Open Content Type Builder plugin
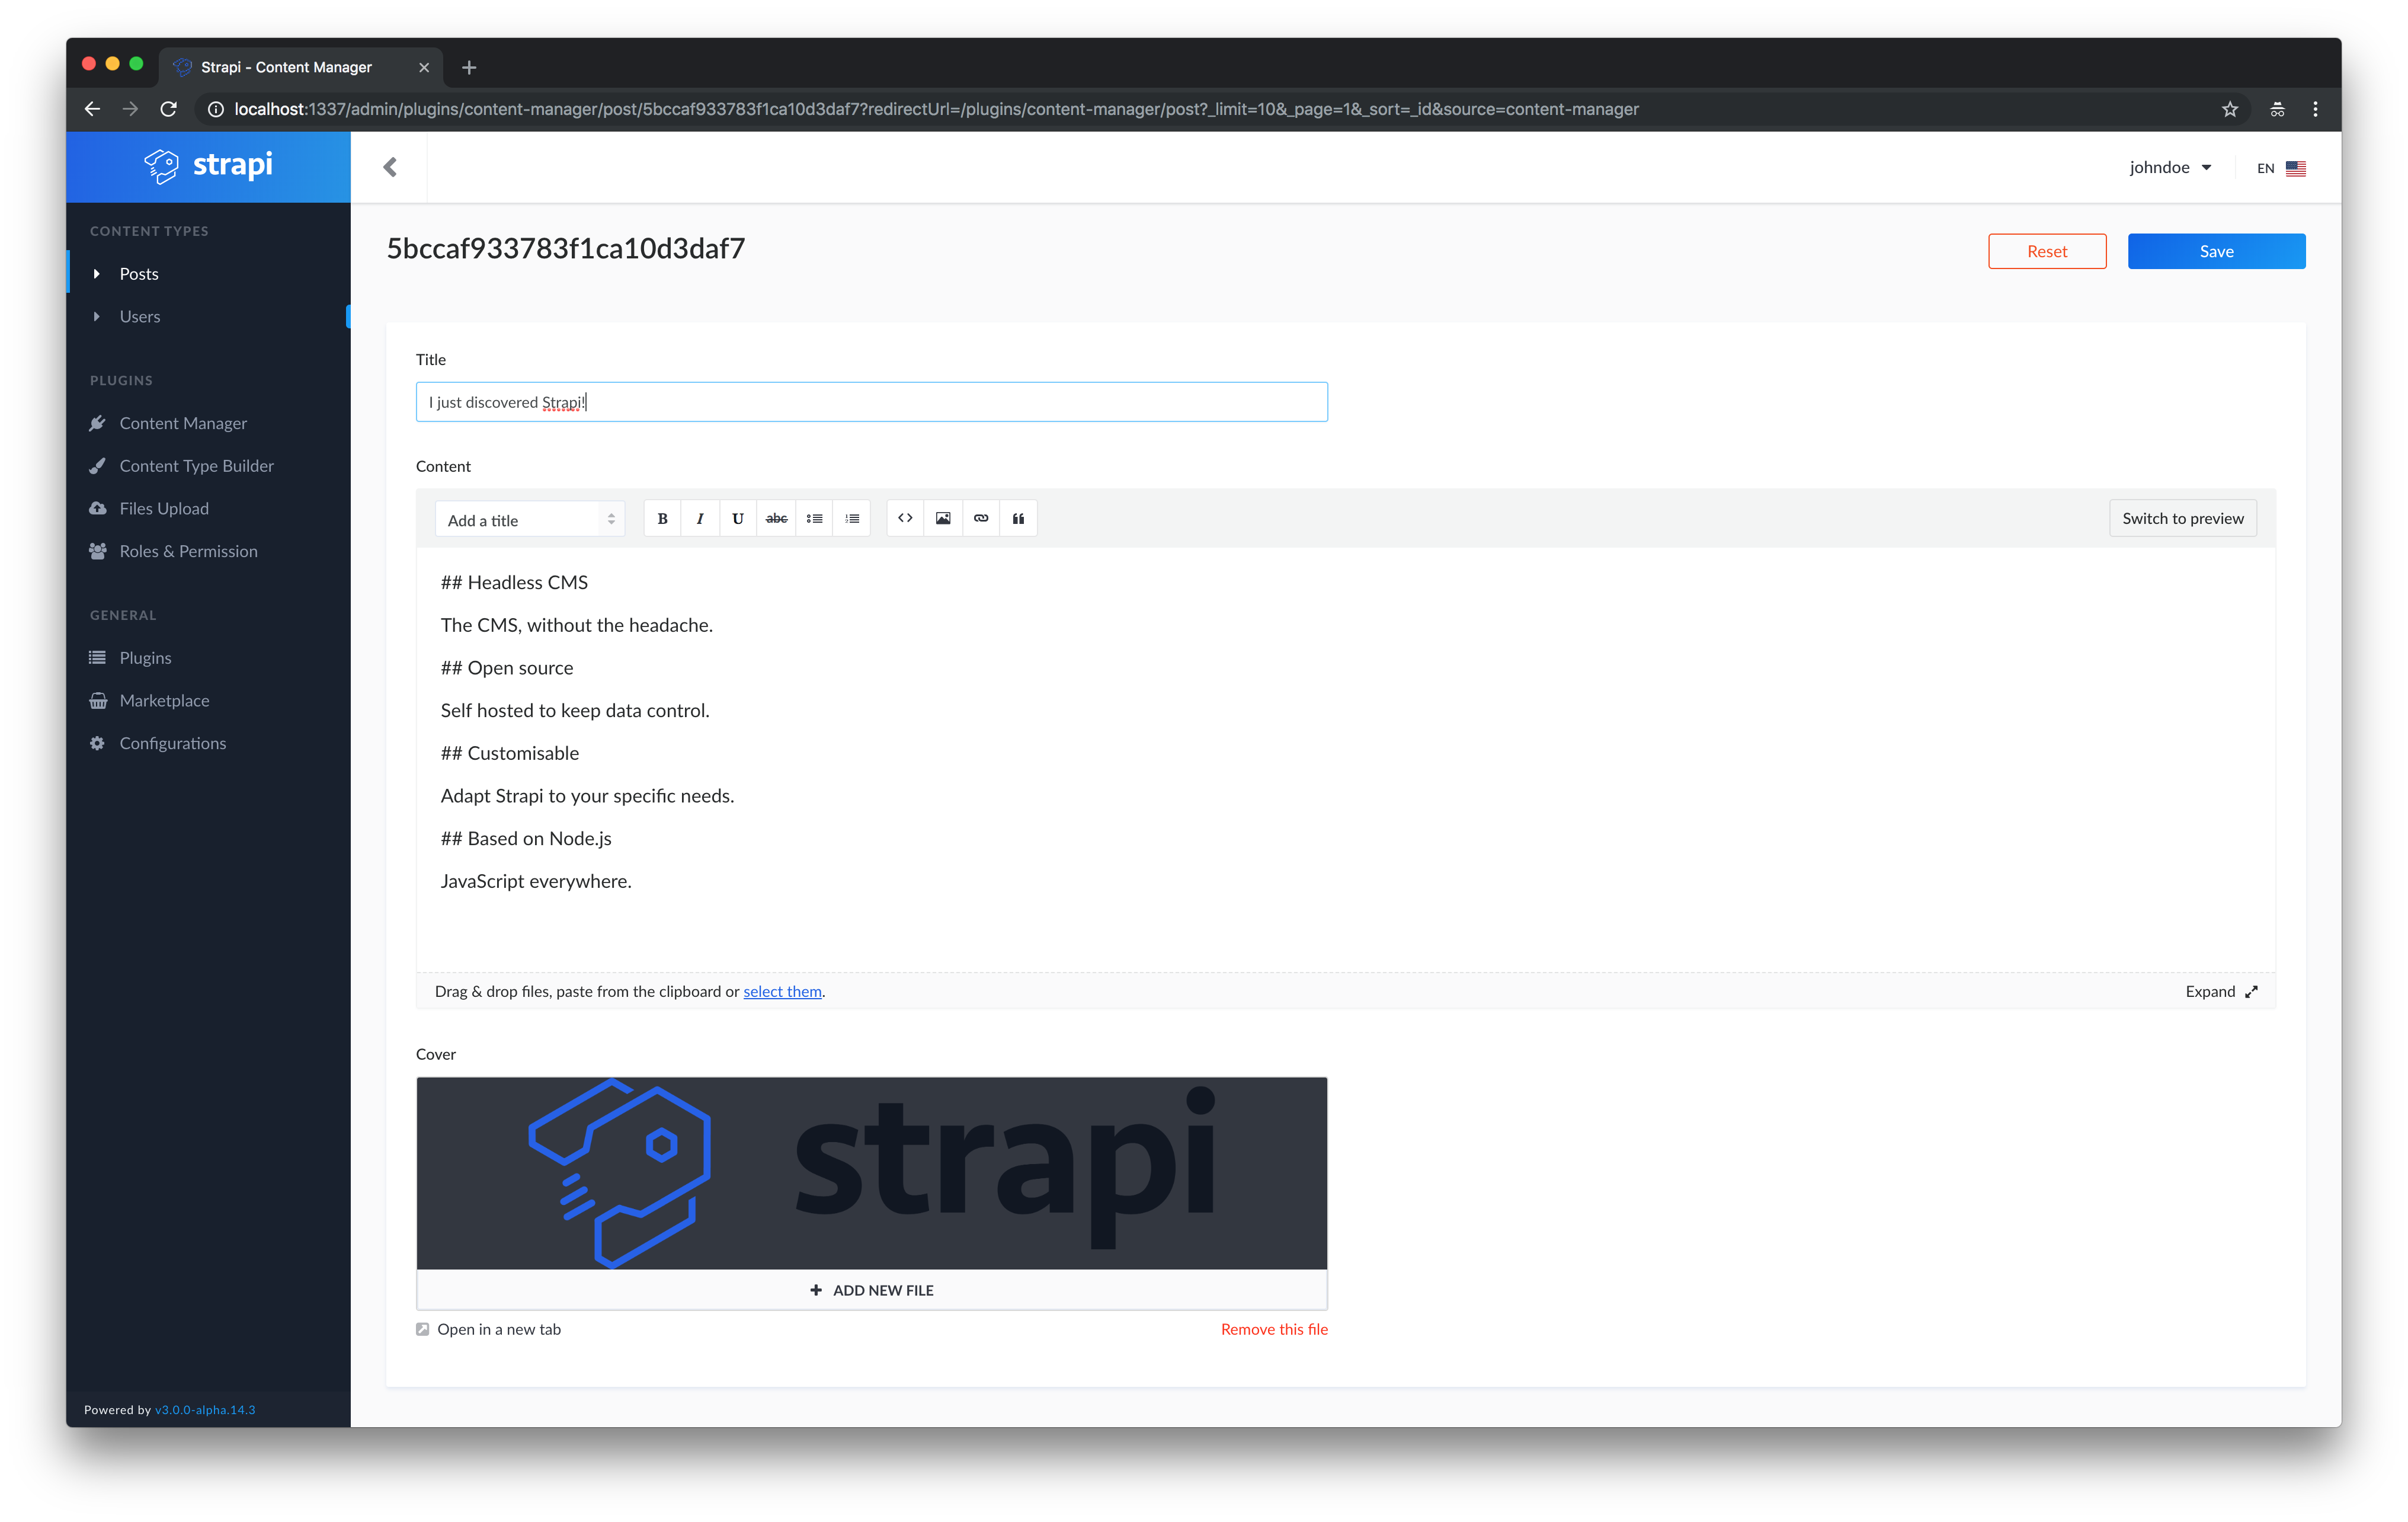 [x=196, y=466]
